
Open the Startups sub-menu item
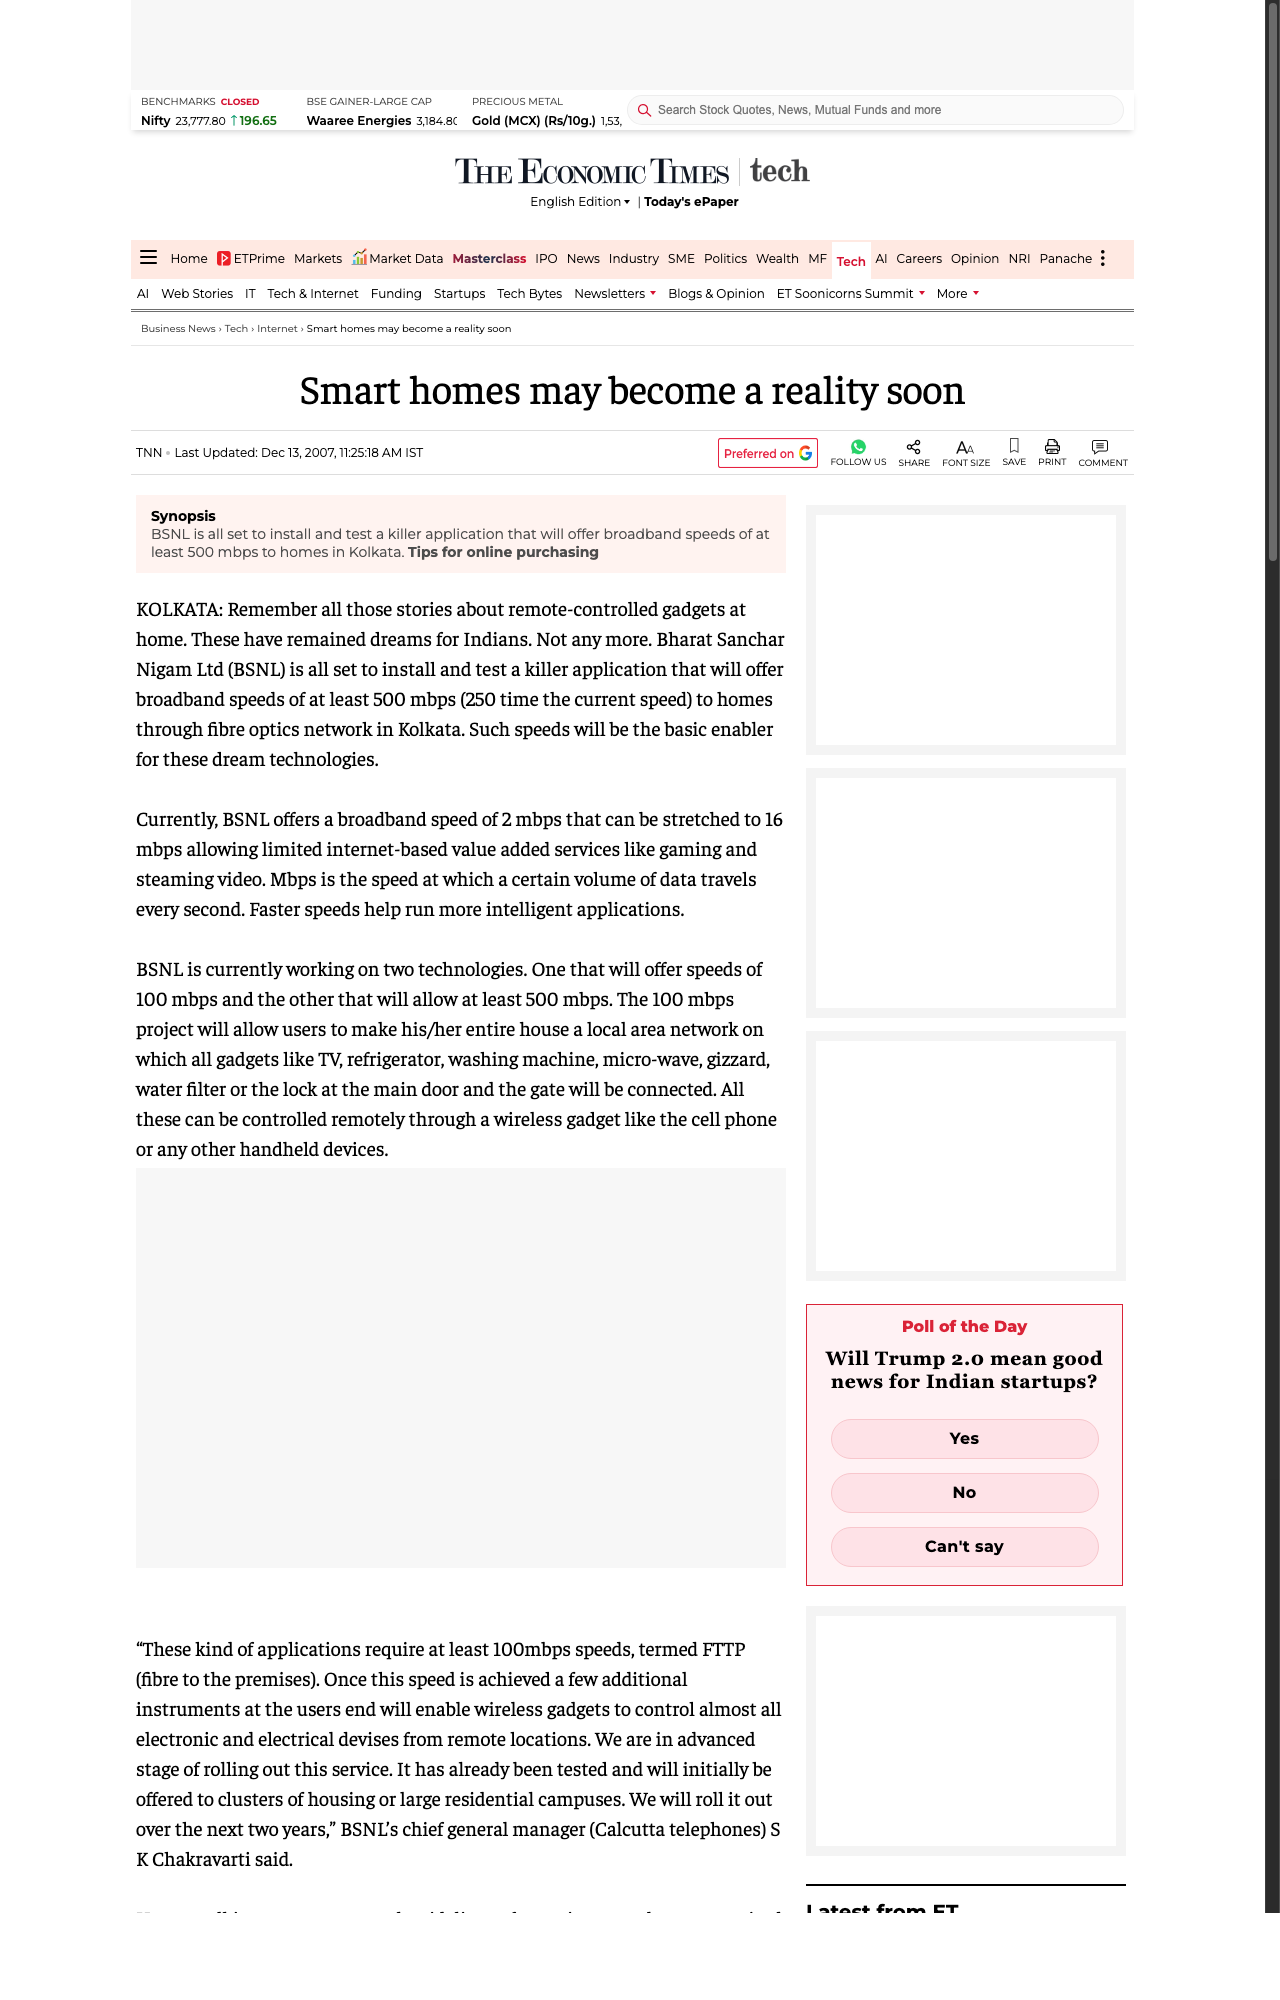[459, 294]
